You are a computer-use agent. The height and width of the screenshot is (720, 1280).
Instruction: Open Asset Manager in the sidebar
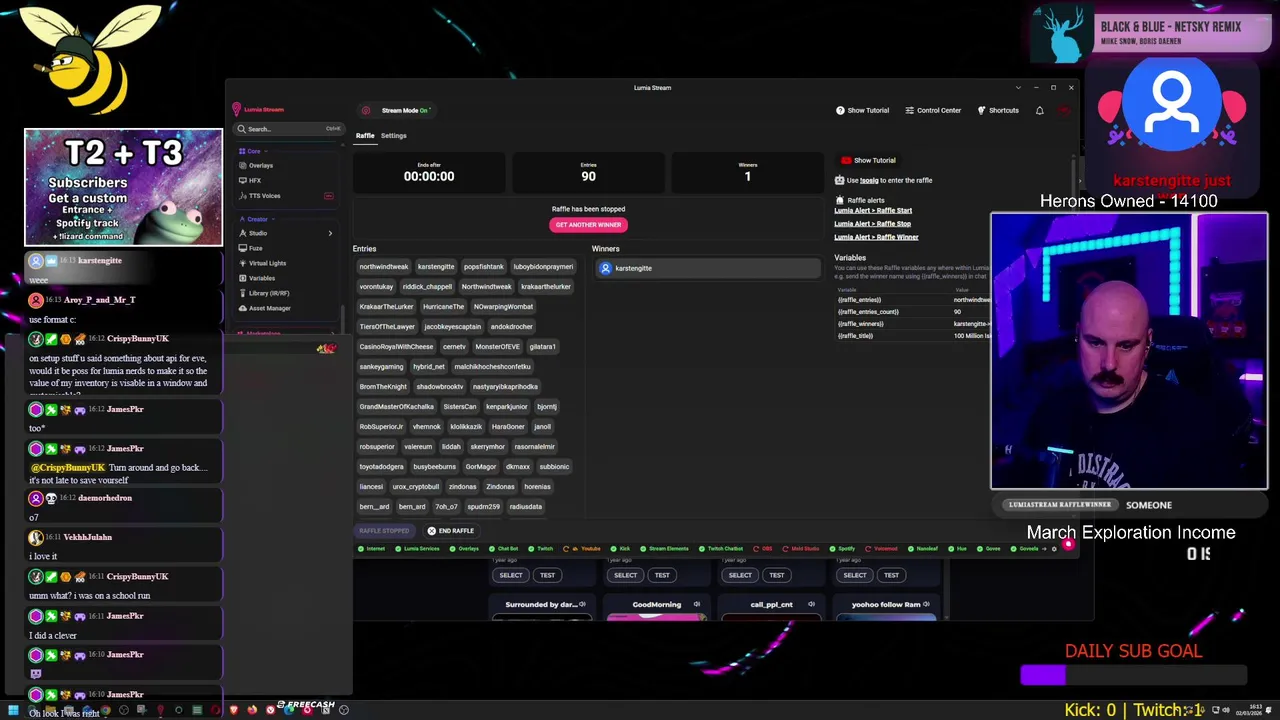(264, 308)
